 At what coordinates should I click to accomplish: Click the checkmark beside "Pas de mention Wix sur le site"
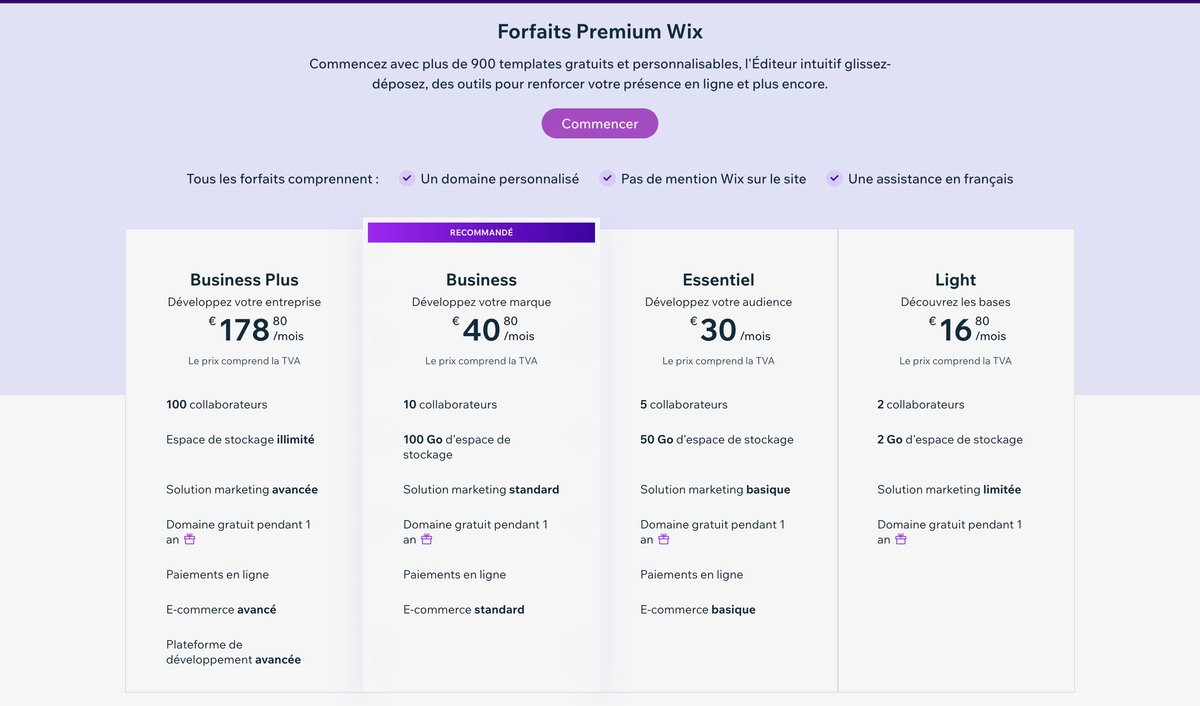point(607,177)
